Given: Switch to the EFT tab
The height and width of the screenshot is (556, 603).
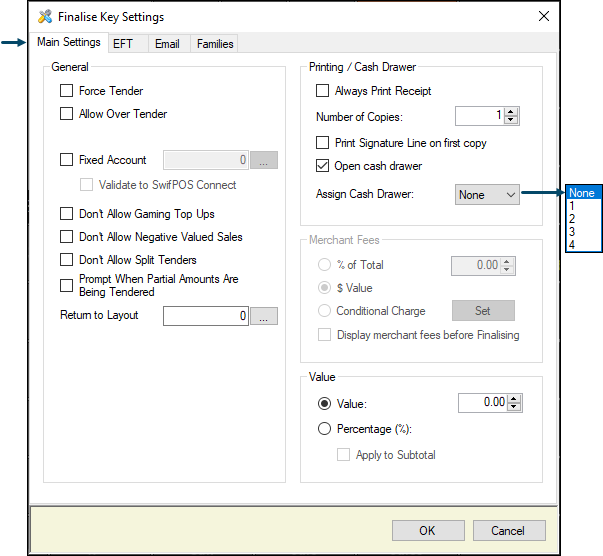Looking at the screenshot, I should click(123, 44).
